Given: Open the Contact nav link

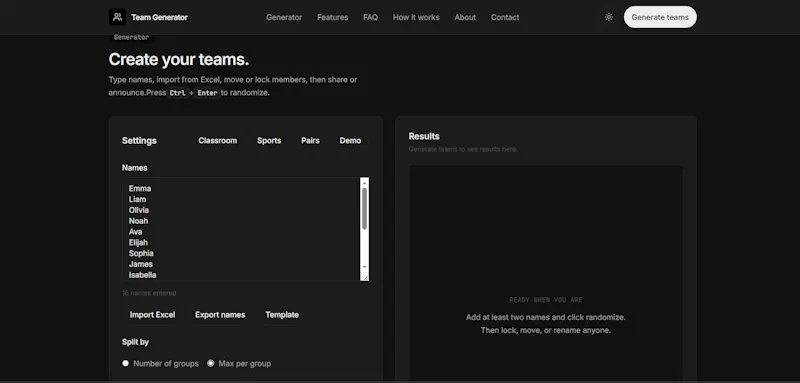Looking at the screenshot, I should coord(505,17).
